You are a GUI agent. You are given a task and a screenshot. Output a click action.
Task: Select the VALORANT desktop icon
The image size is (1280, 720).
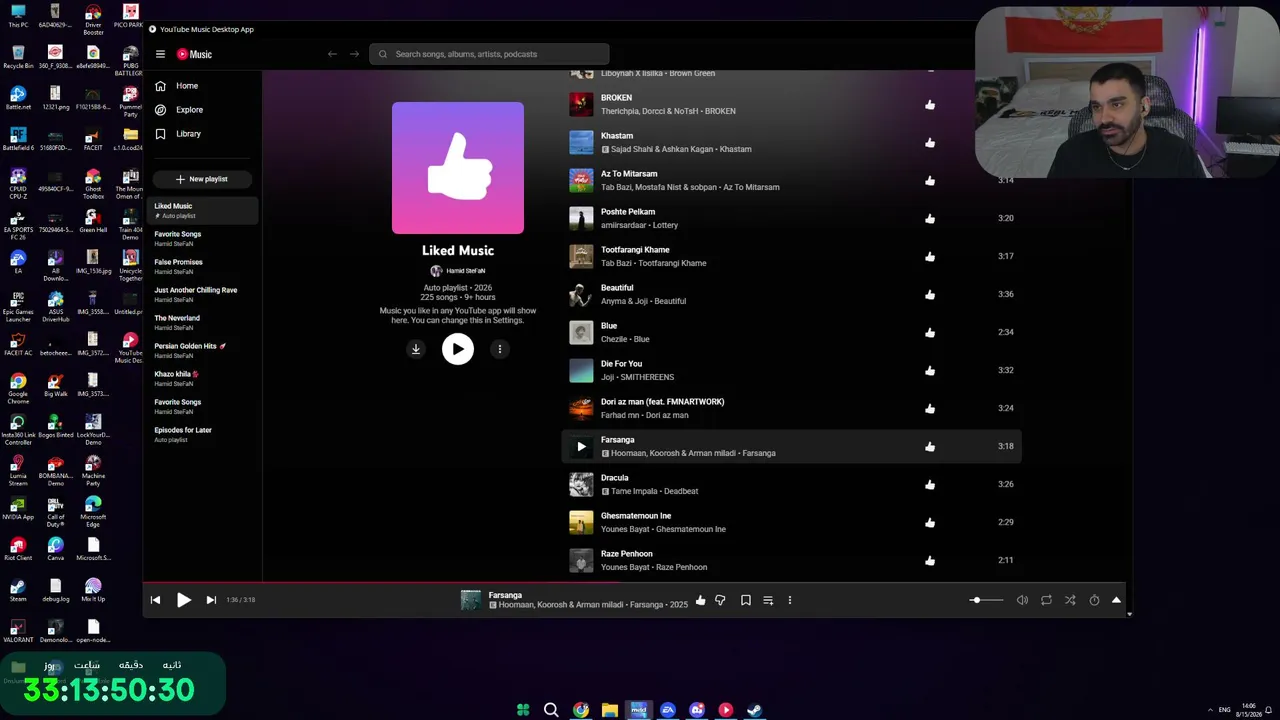click(18, 631)
